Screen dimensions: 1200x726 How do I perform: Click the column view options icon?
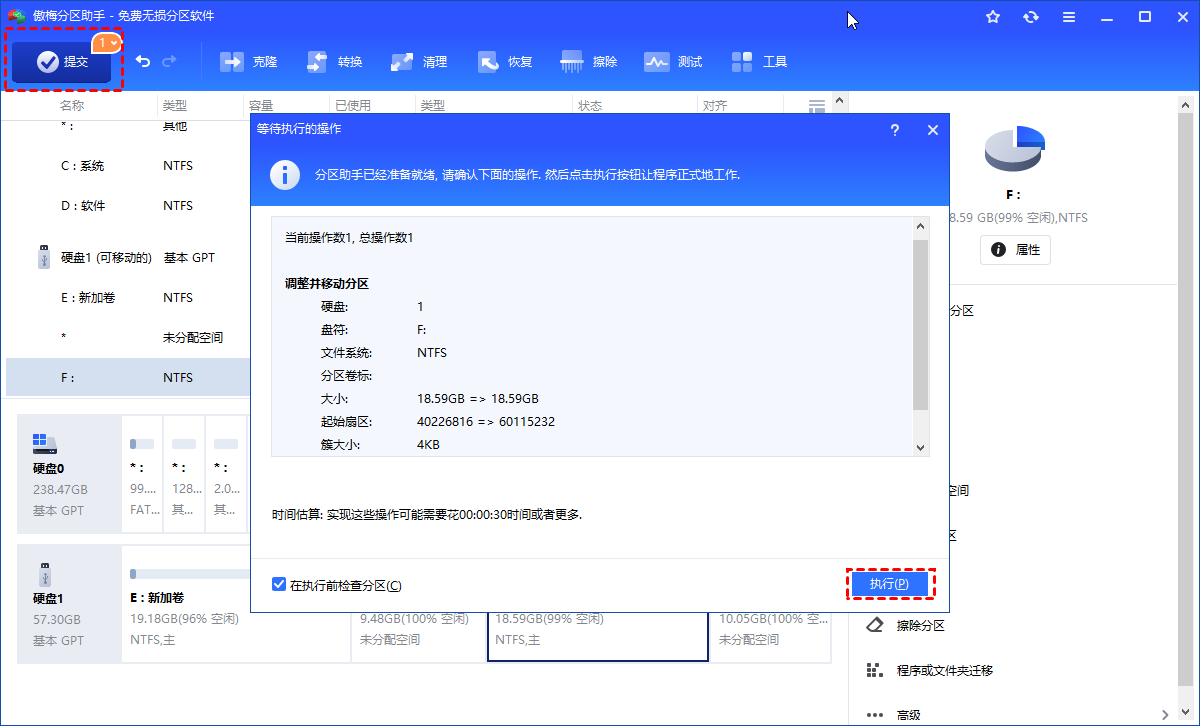817,106
